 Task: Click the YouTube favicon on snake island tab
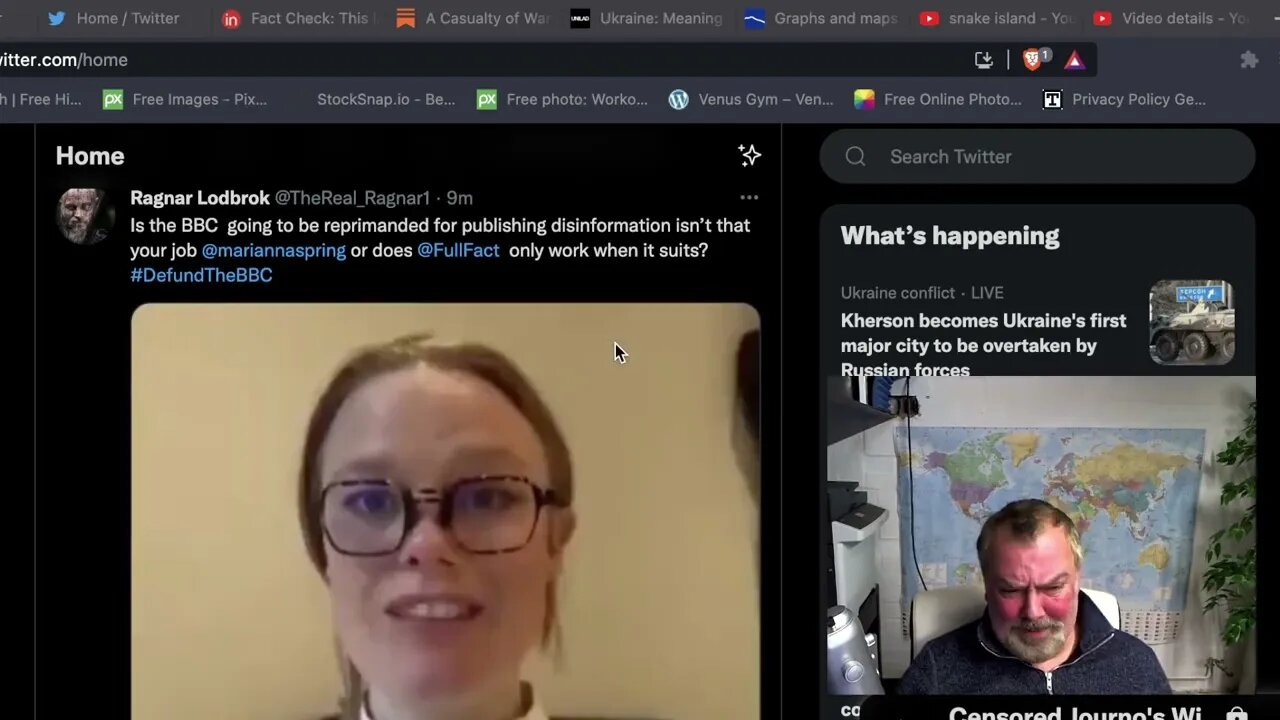[x=929, y=18]
